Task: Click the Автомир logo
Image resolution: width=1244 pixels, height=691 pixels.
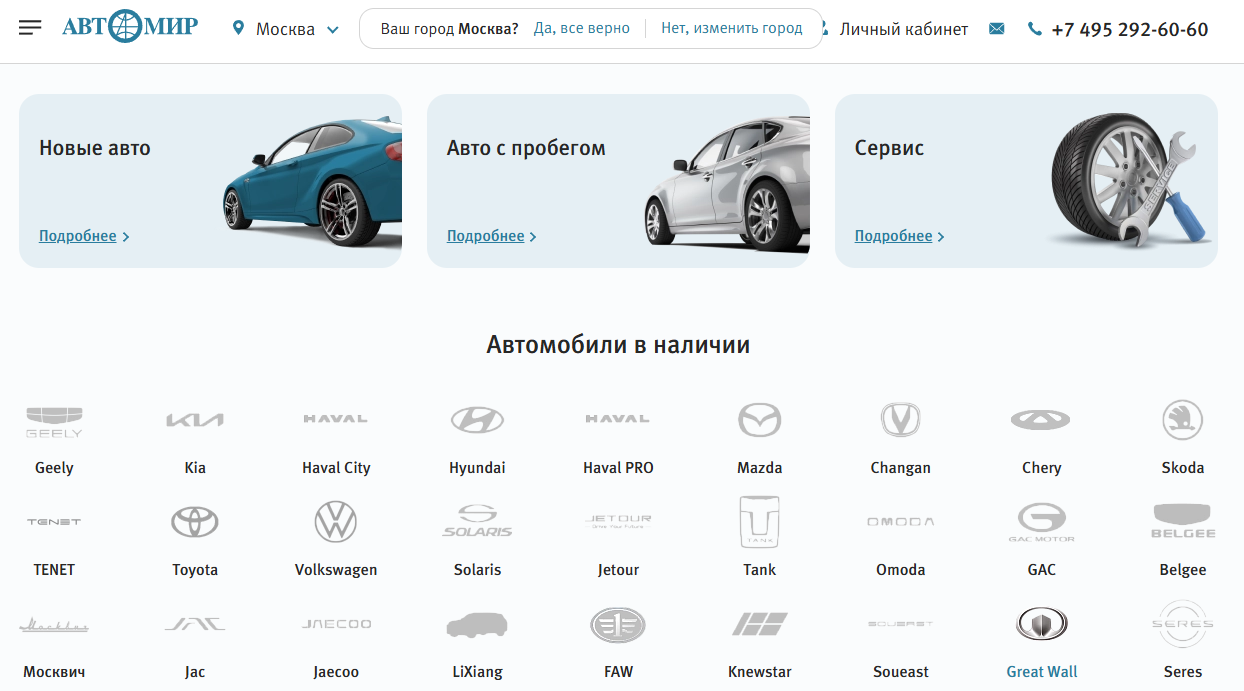Action: (x=129, y=28)
